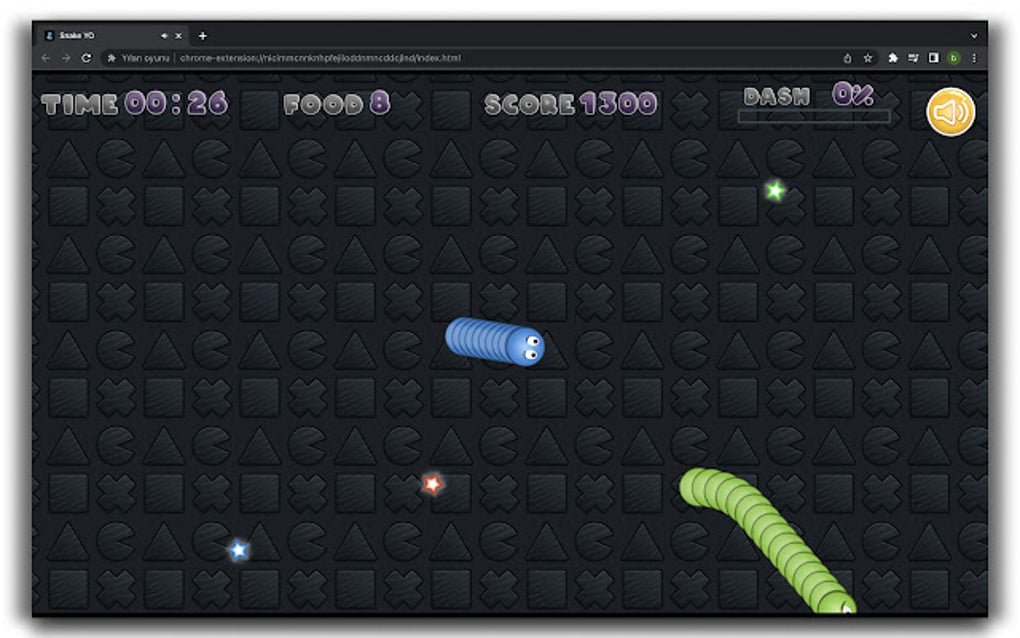Open the Extensions puzzle piece menu
The image size is (1020, 638).
[x=894, y=58]
